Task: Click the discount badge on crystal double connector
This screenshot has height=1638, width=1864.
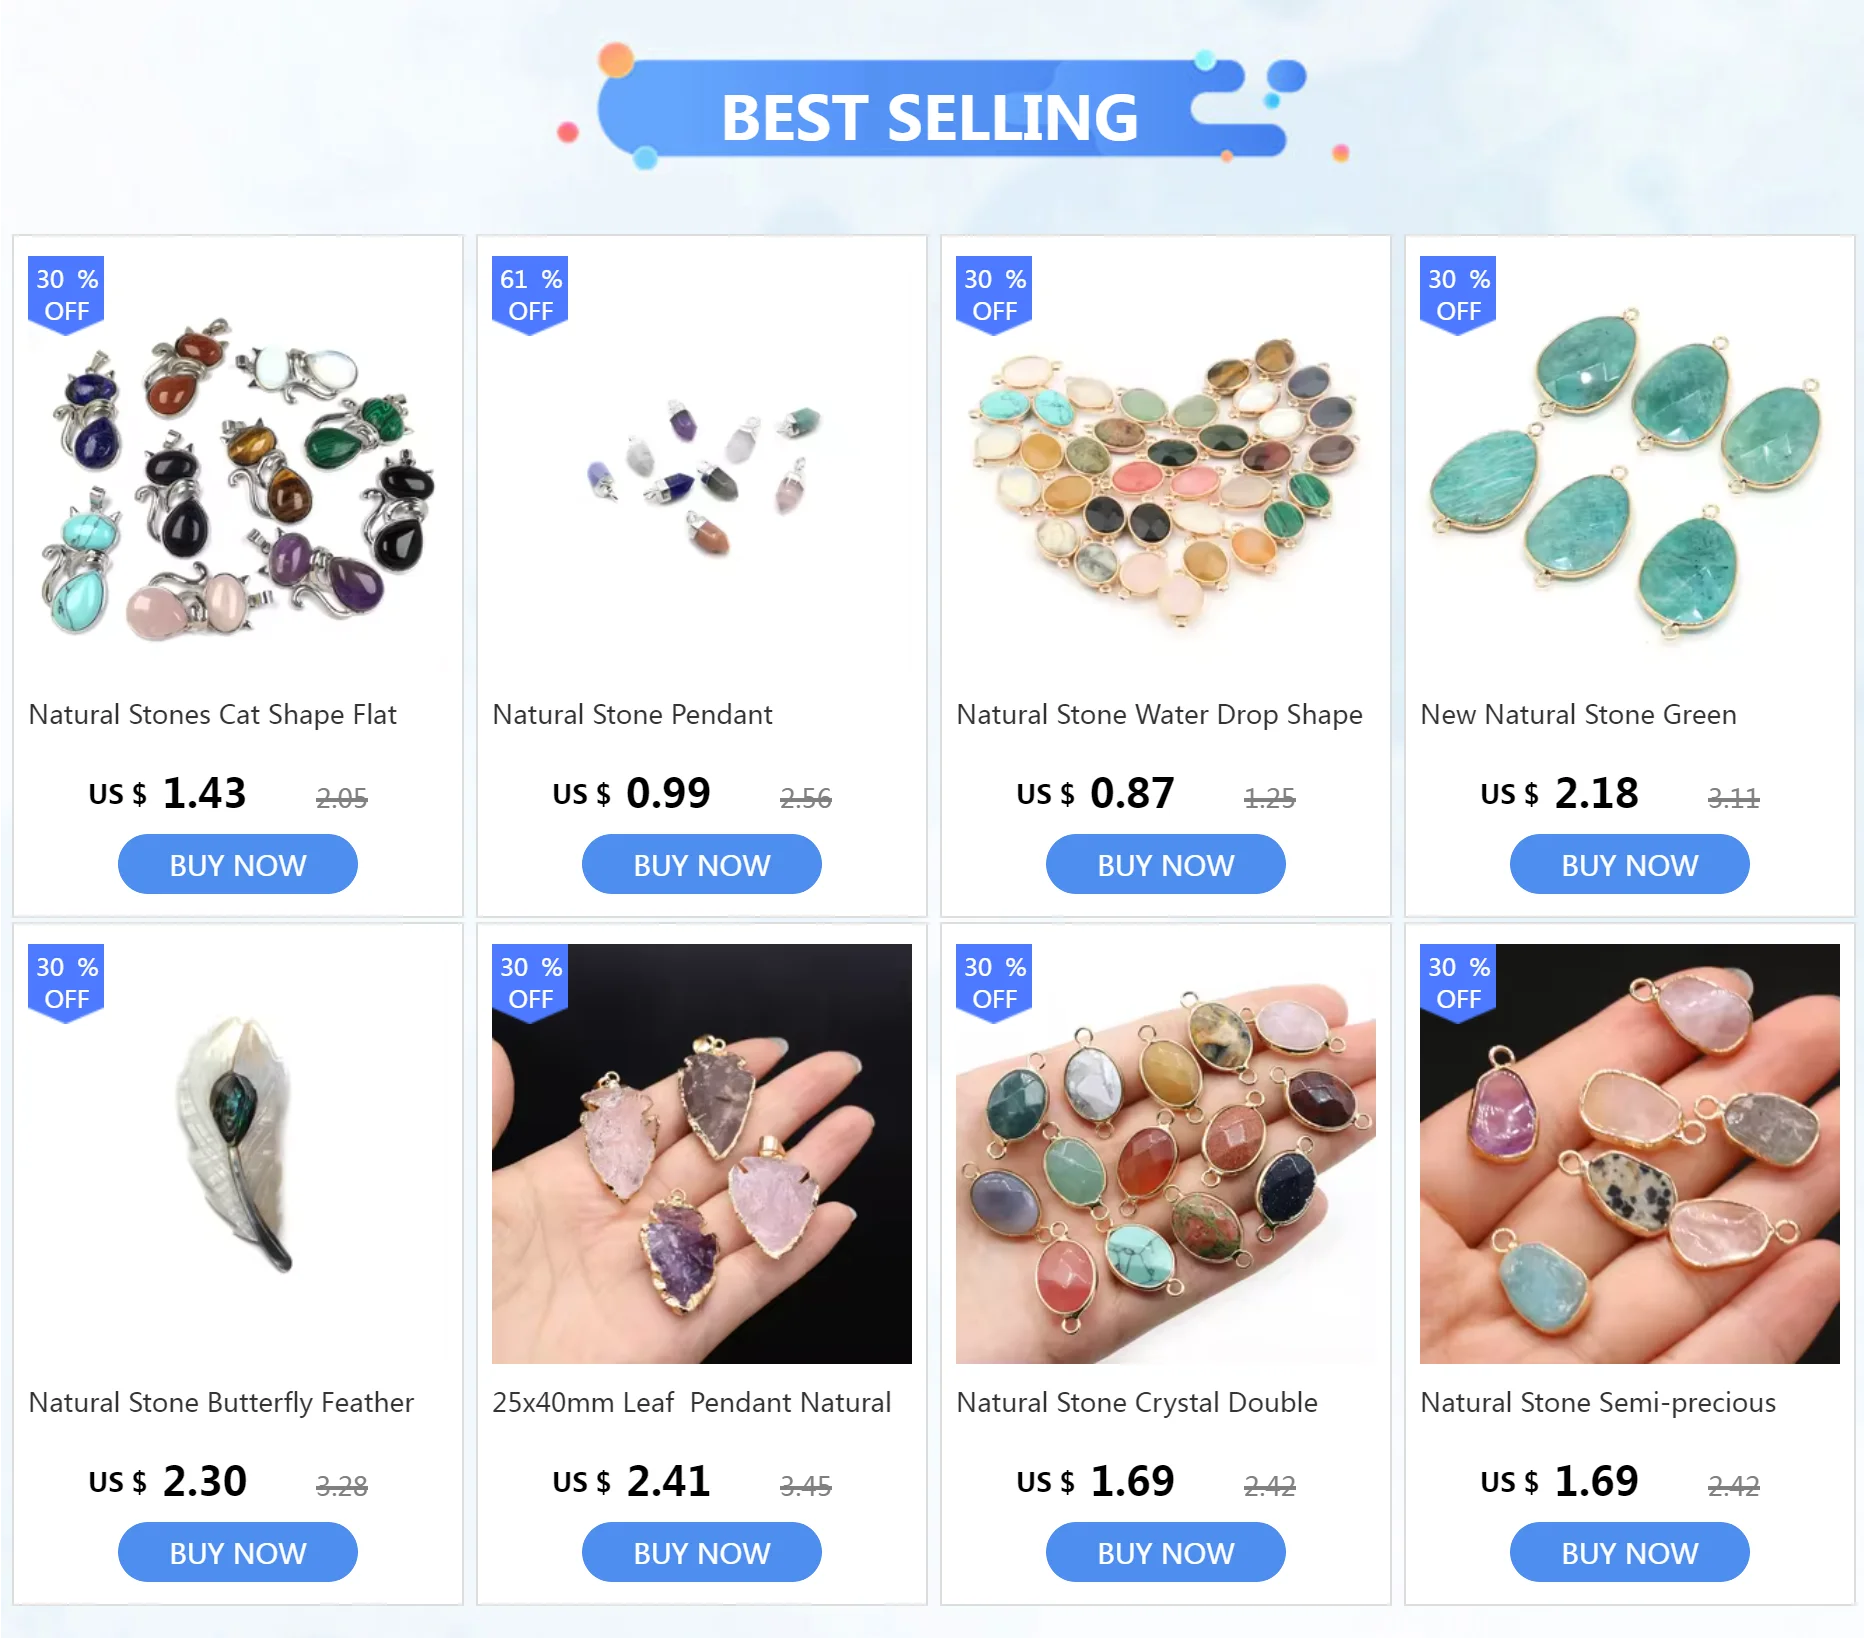Action: click(x=994, y=982)
